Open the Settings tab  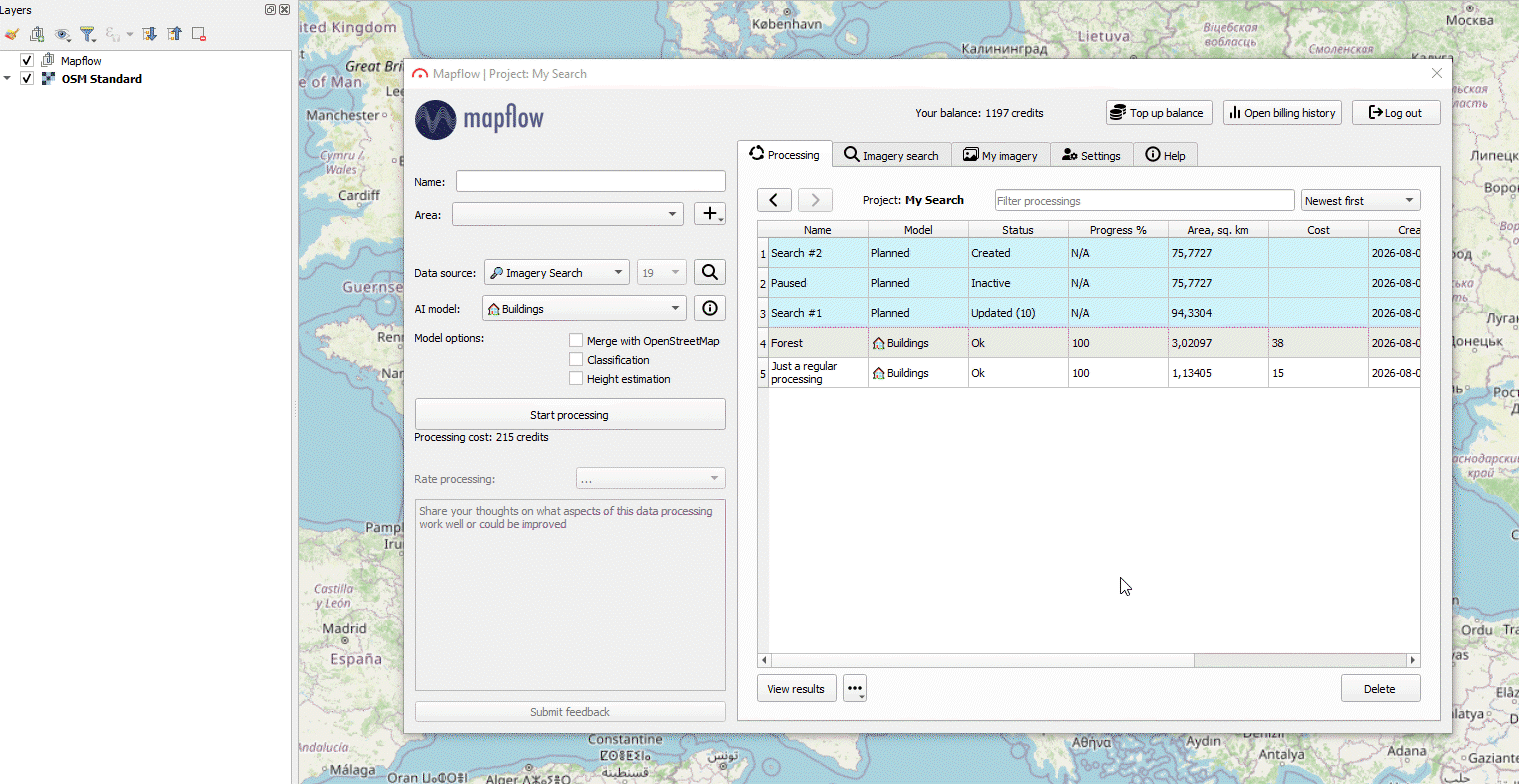click(x=1091, y=155)
